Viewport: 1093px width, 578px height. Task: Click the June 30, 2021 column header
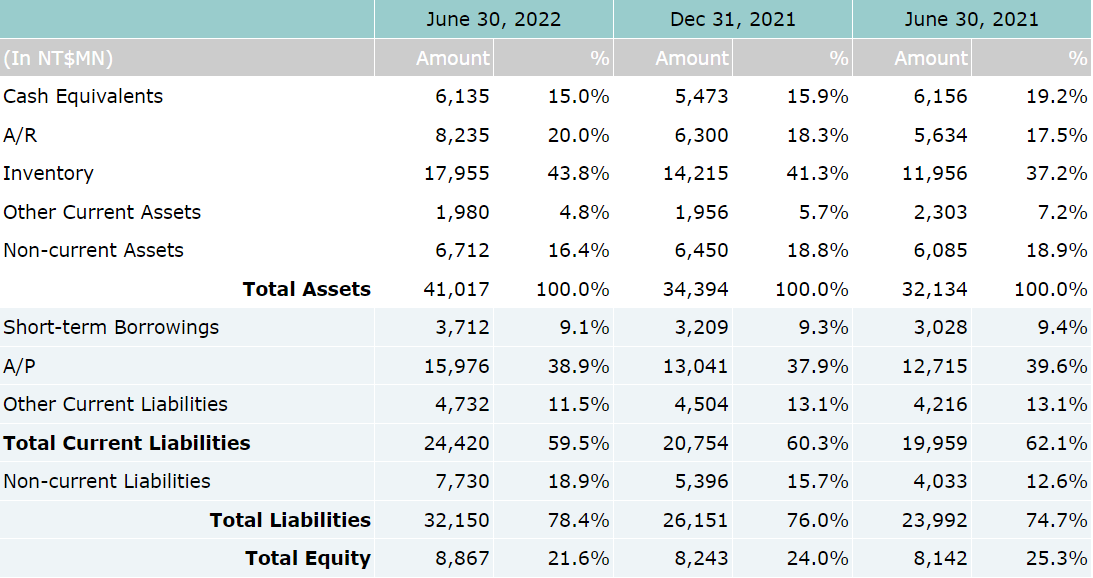pos(971,19)
